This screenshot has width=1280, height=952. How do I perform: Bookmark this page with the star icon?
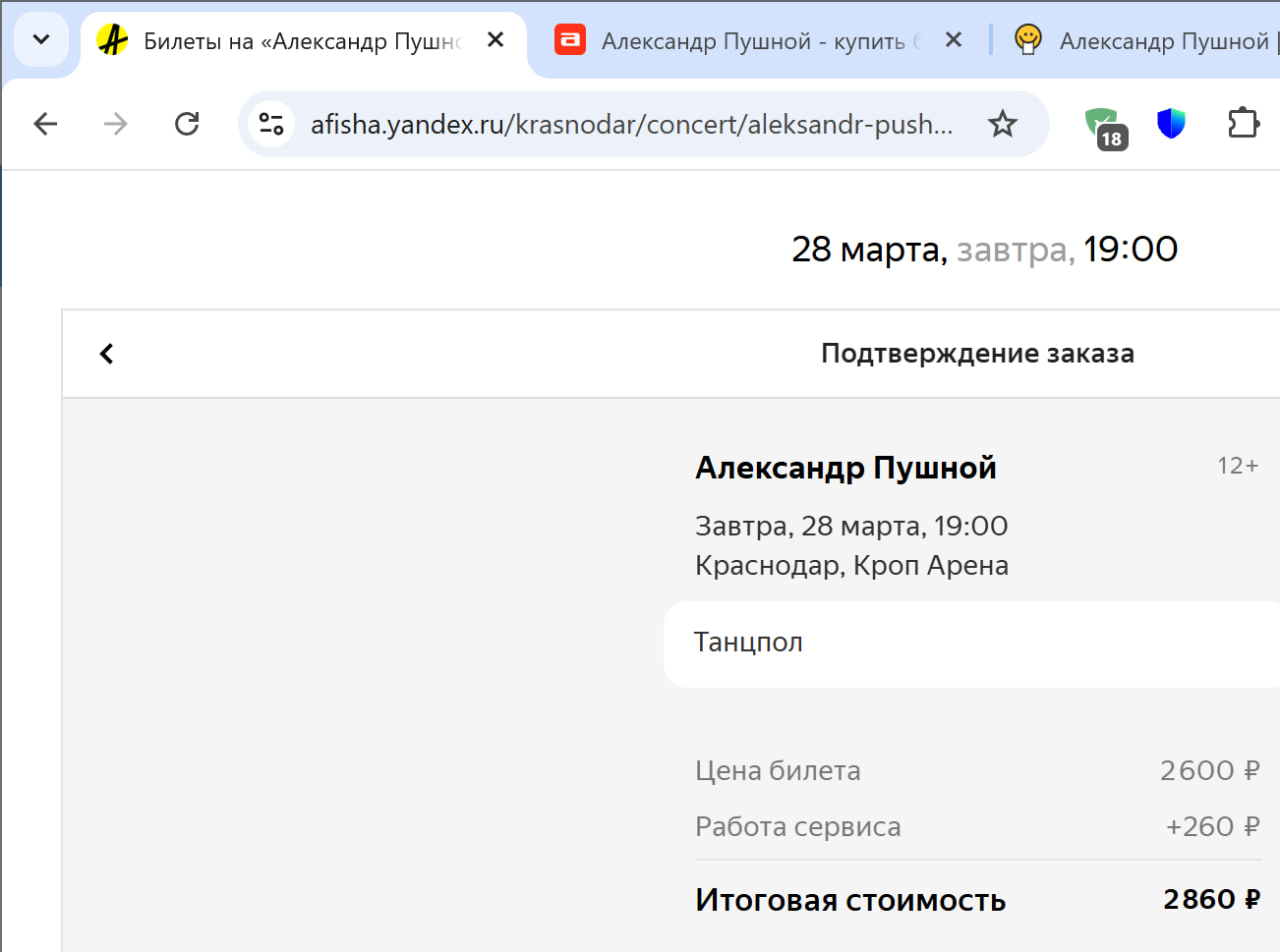click(1001, 124)
